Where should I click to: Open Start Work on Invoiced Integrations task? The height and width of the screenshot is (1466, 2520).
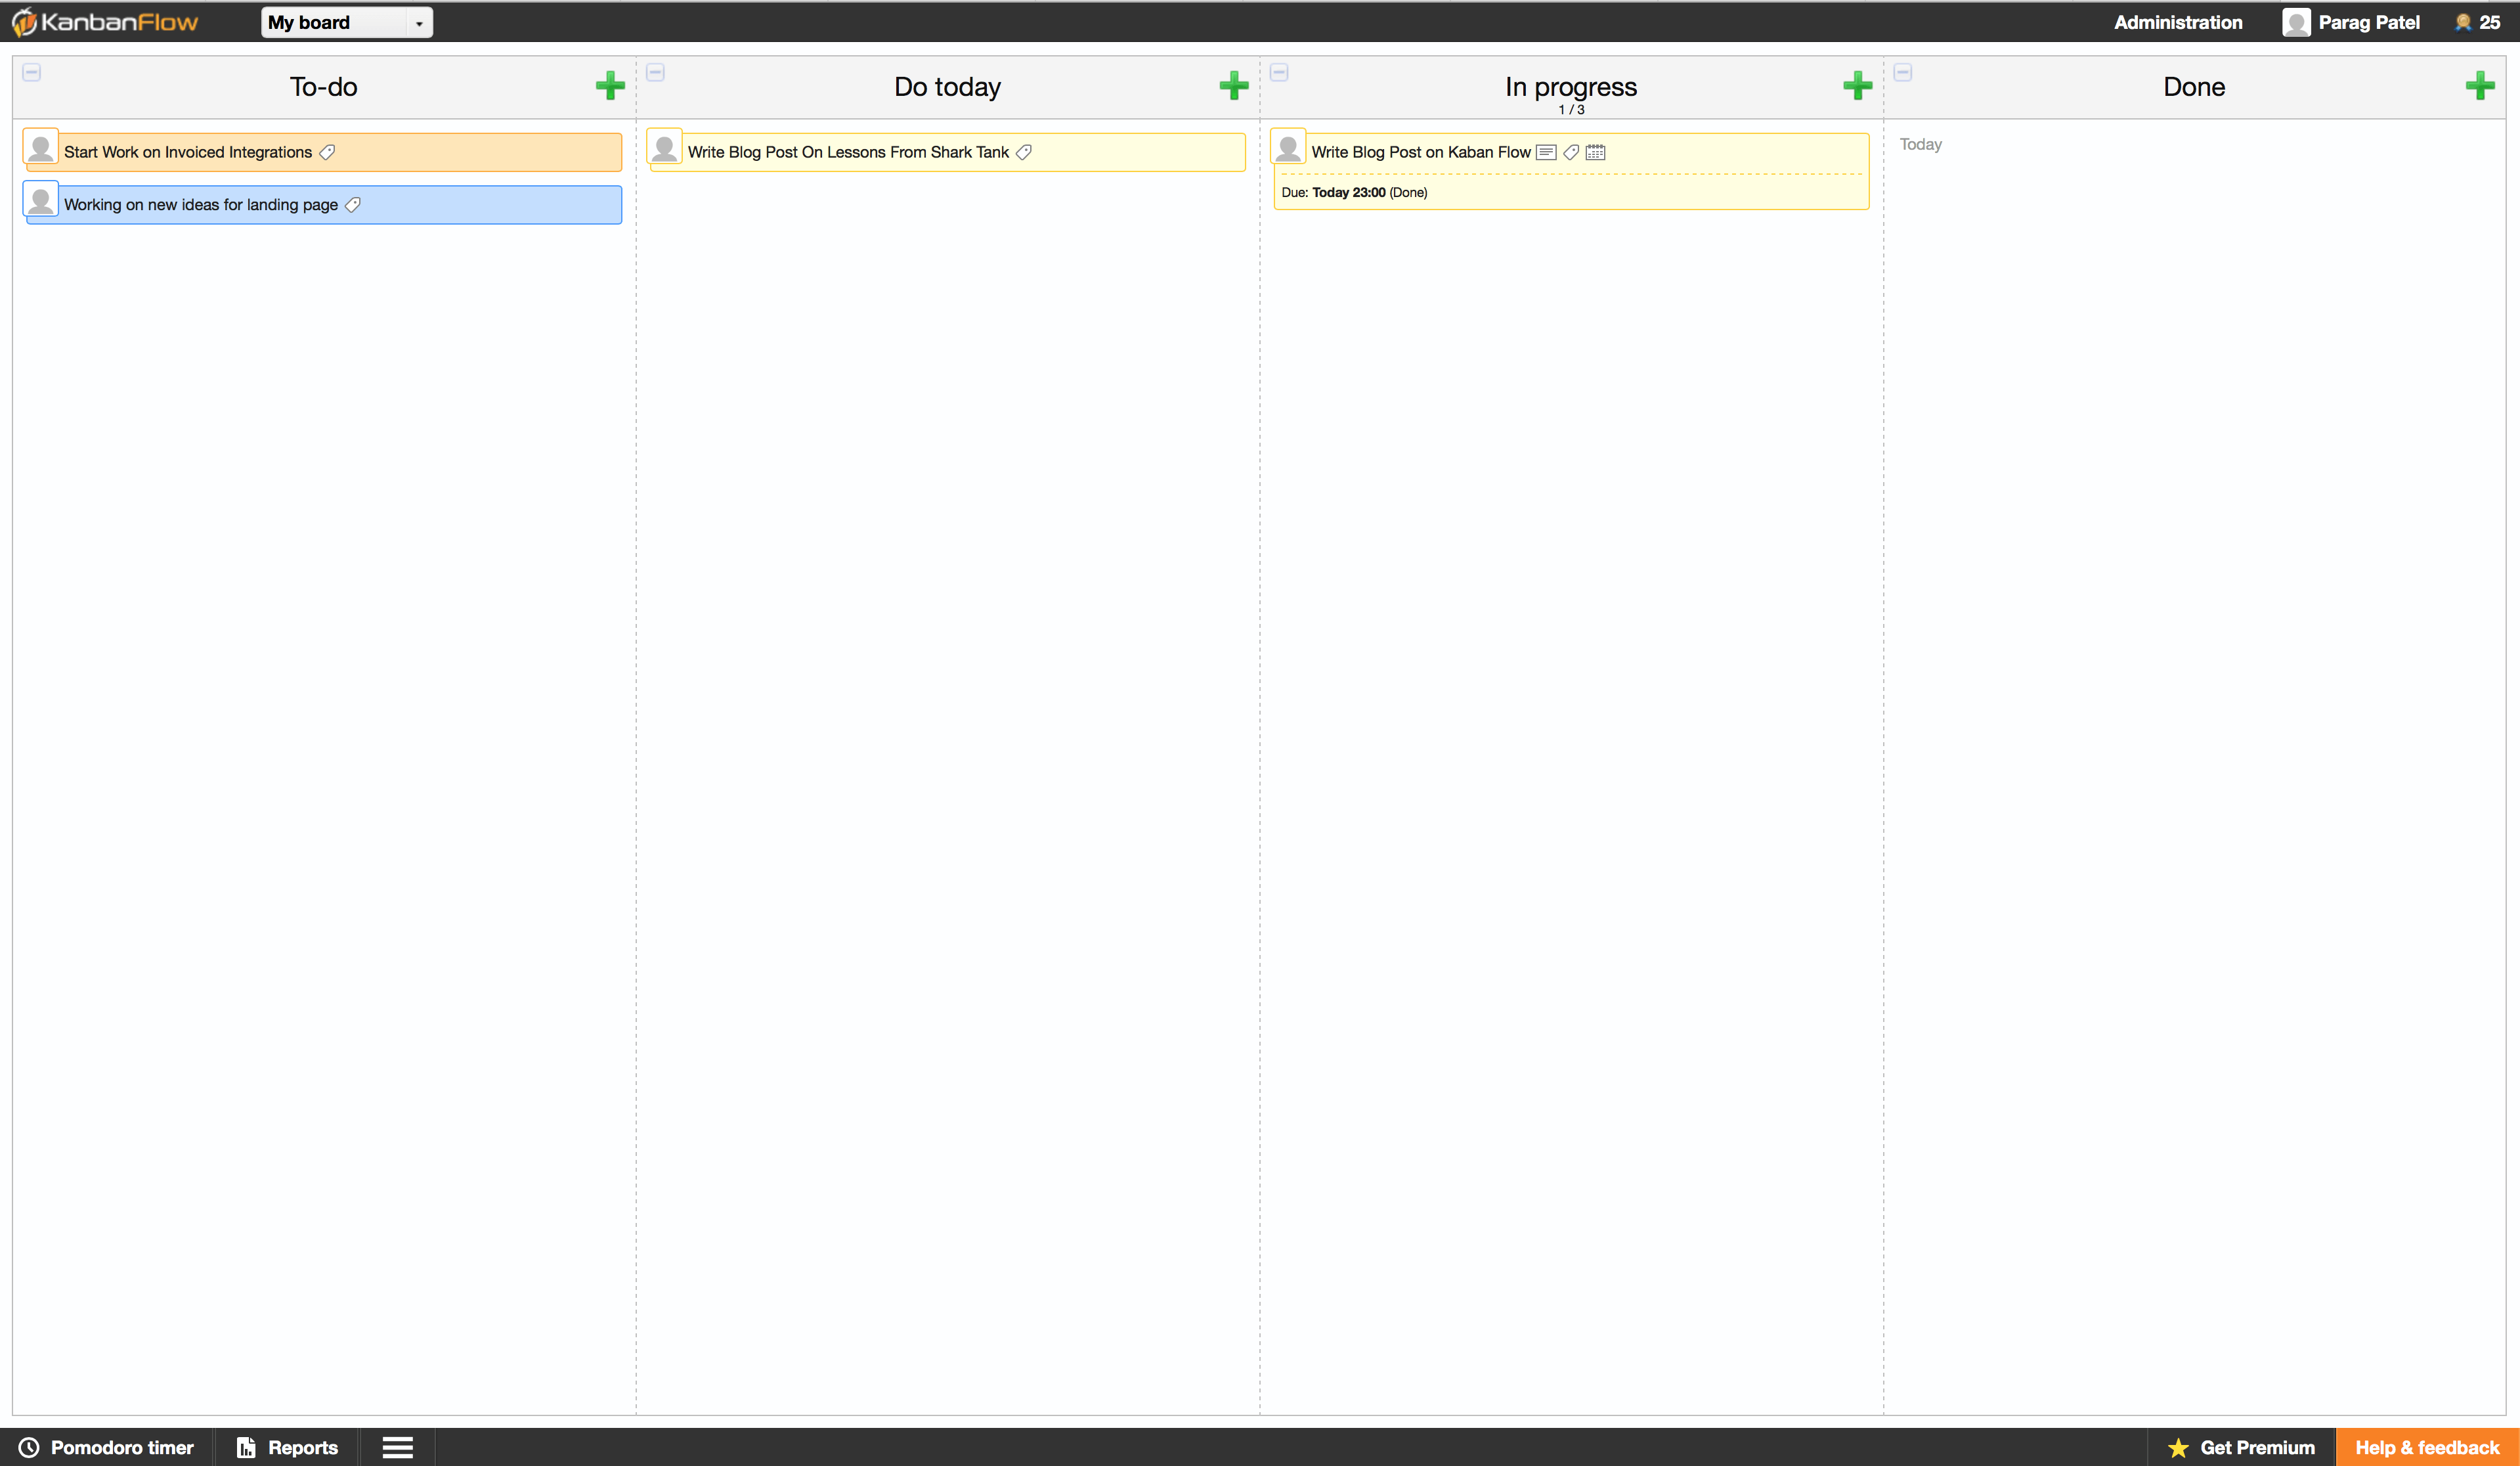324,152
